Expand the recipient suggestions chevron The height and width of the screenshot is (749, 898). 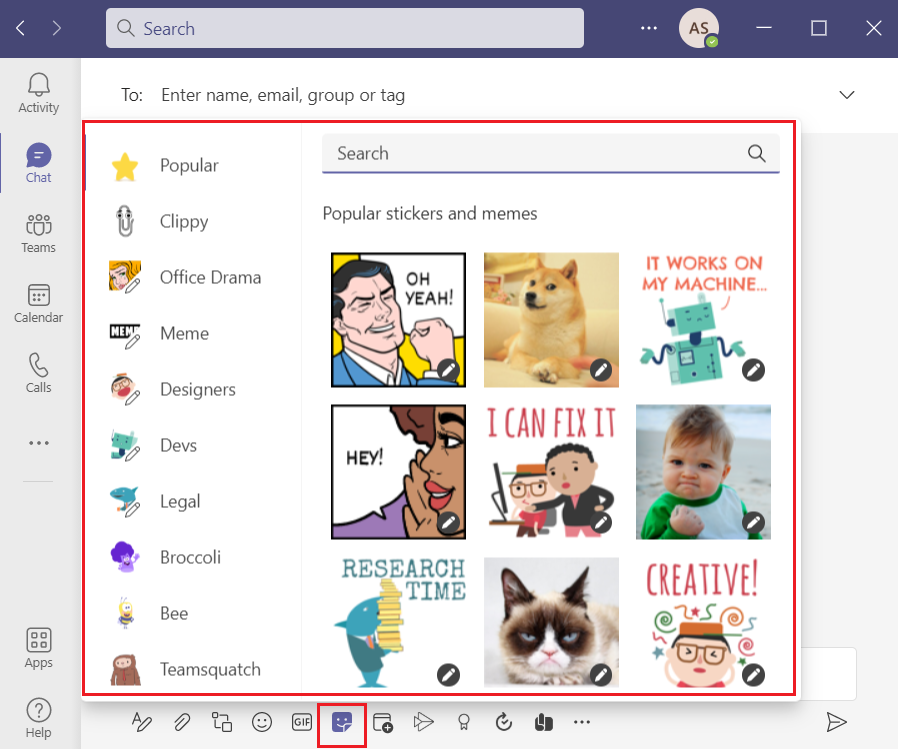click(847, 94)
